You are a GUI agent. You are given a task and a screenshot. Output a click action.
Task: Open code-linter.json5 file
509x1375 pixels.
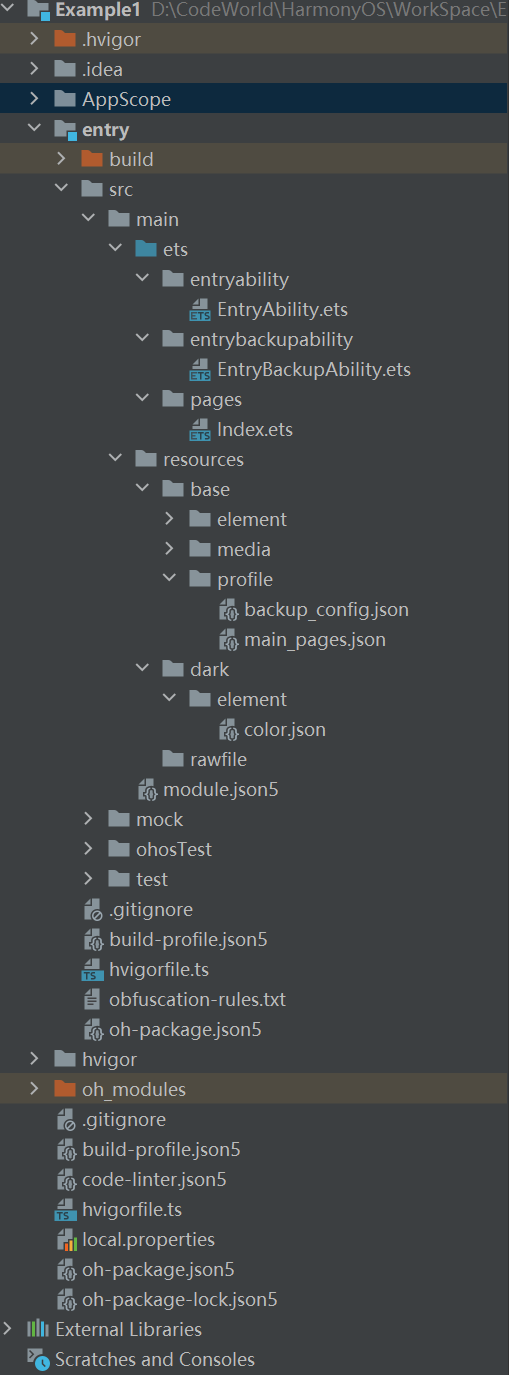coord(154,1180)
